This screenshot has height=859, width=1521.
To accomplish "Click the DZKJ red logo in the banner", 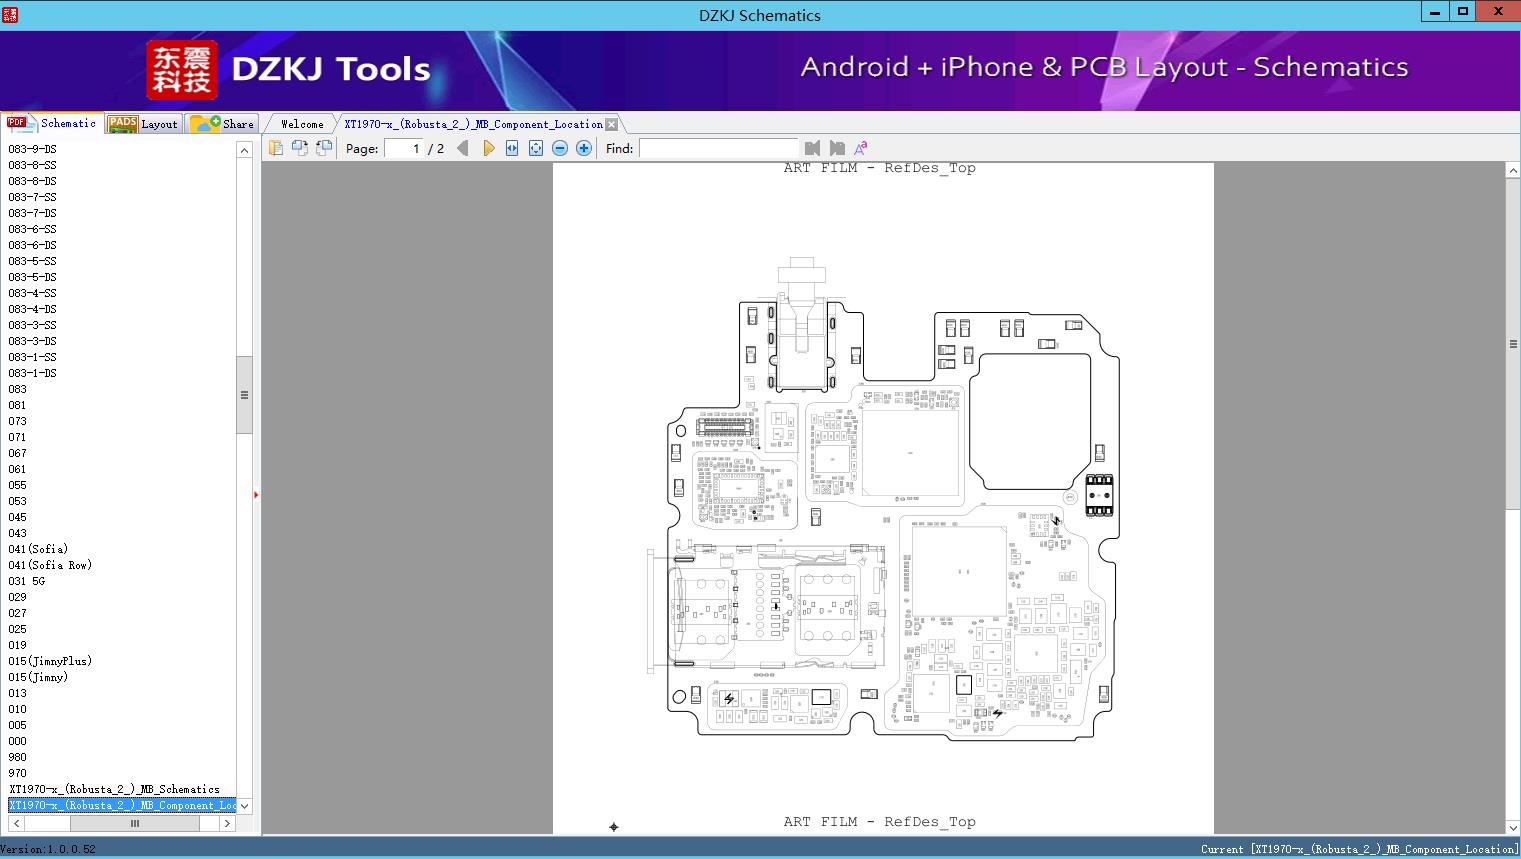I will tap(182, 70).
